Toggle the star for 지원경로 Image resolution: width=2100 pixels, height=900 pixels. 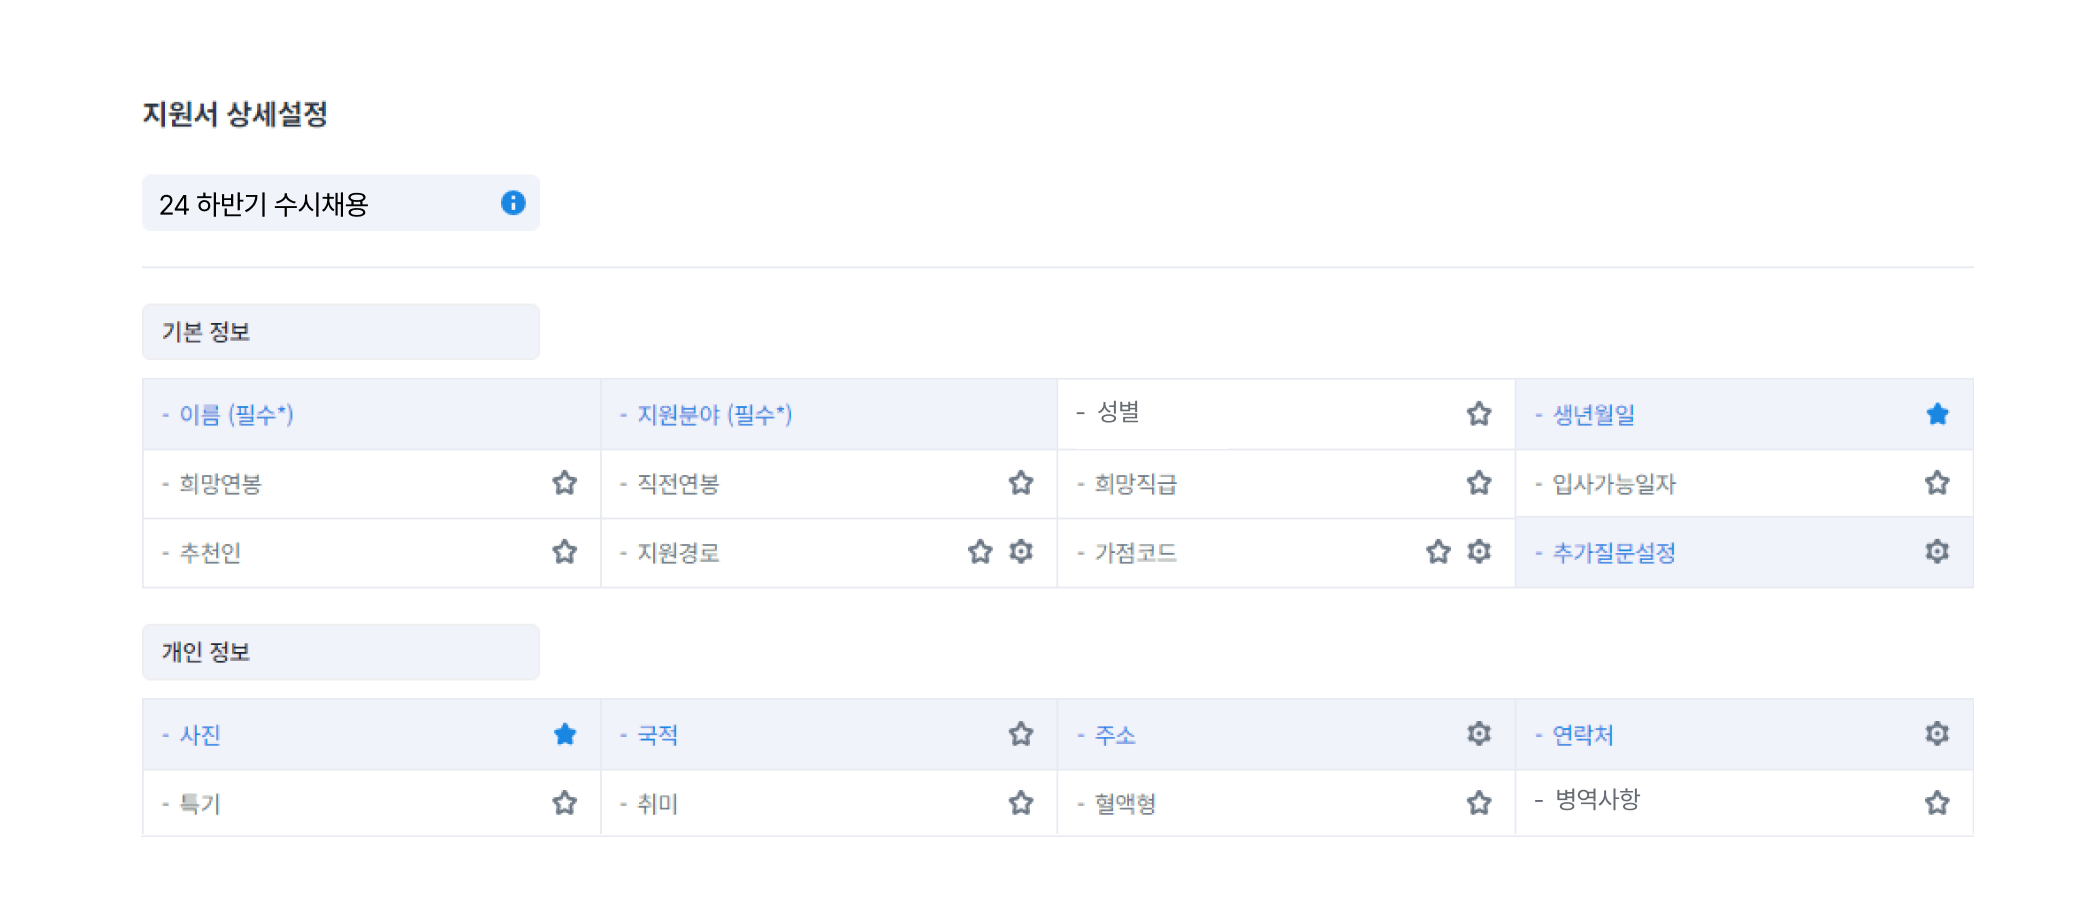980,551
